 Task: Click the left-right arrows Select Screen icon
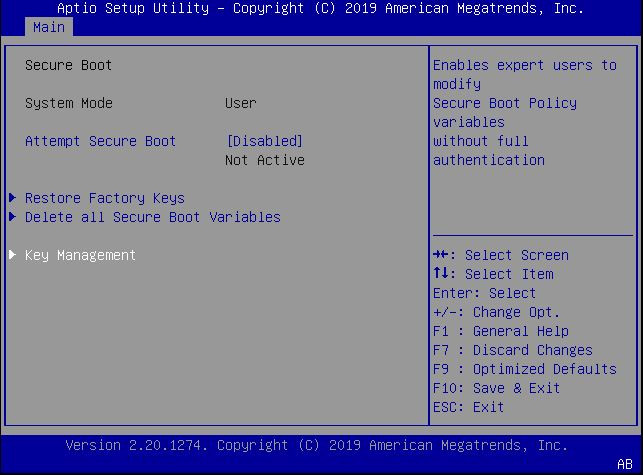[444, 255]
